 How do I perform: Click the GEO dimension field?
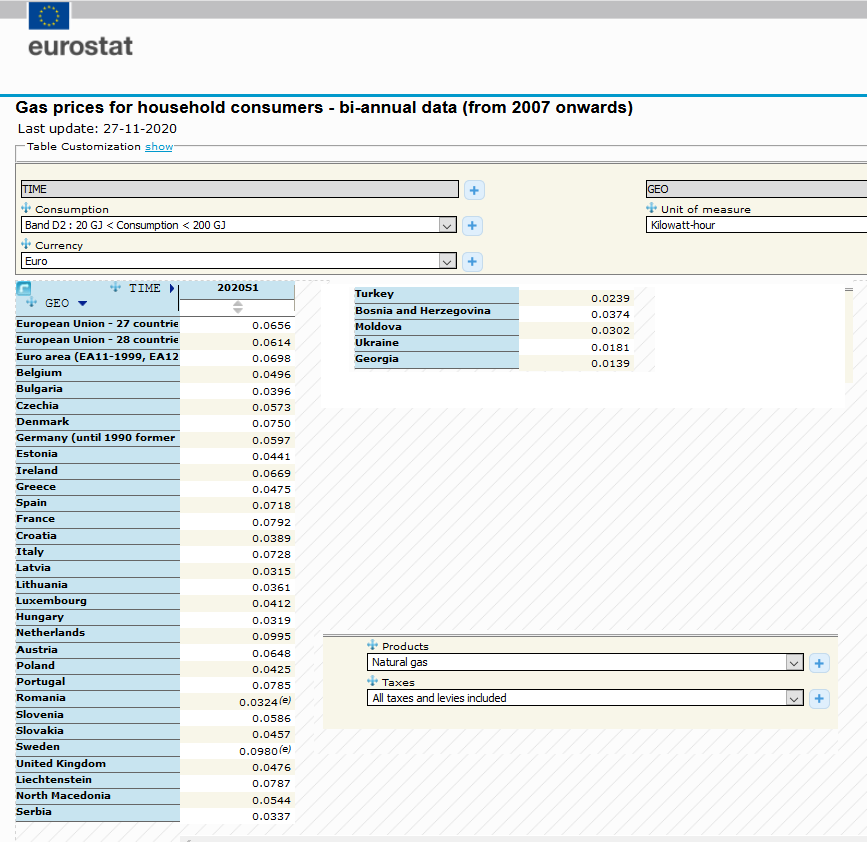756,189
